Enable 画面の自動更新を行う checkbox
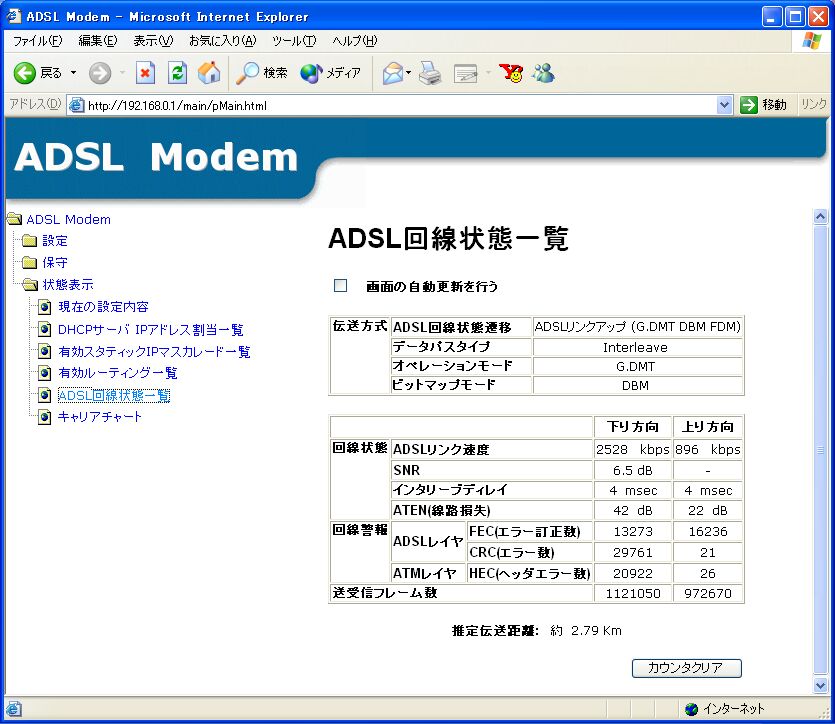 pyautogui.click(x=341, y=286)
